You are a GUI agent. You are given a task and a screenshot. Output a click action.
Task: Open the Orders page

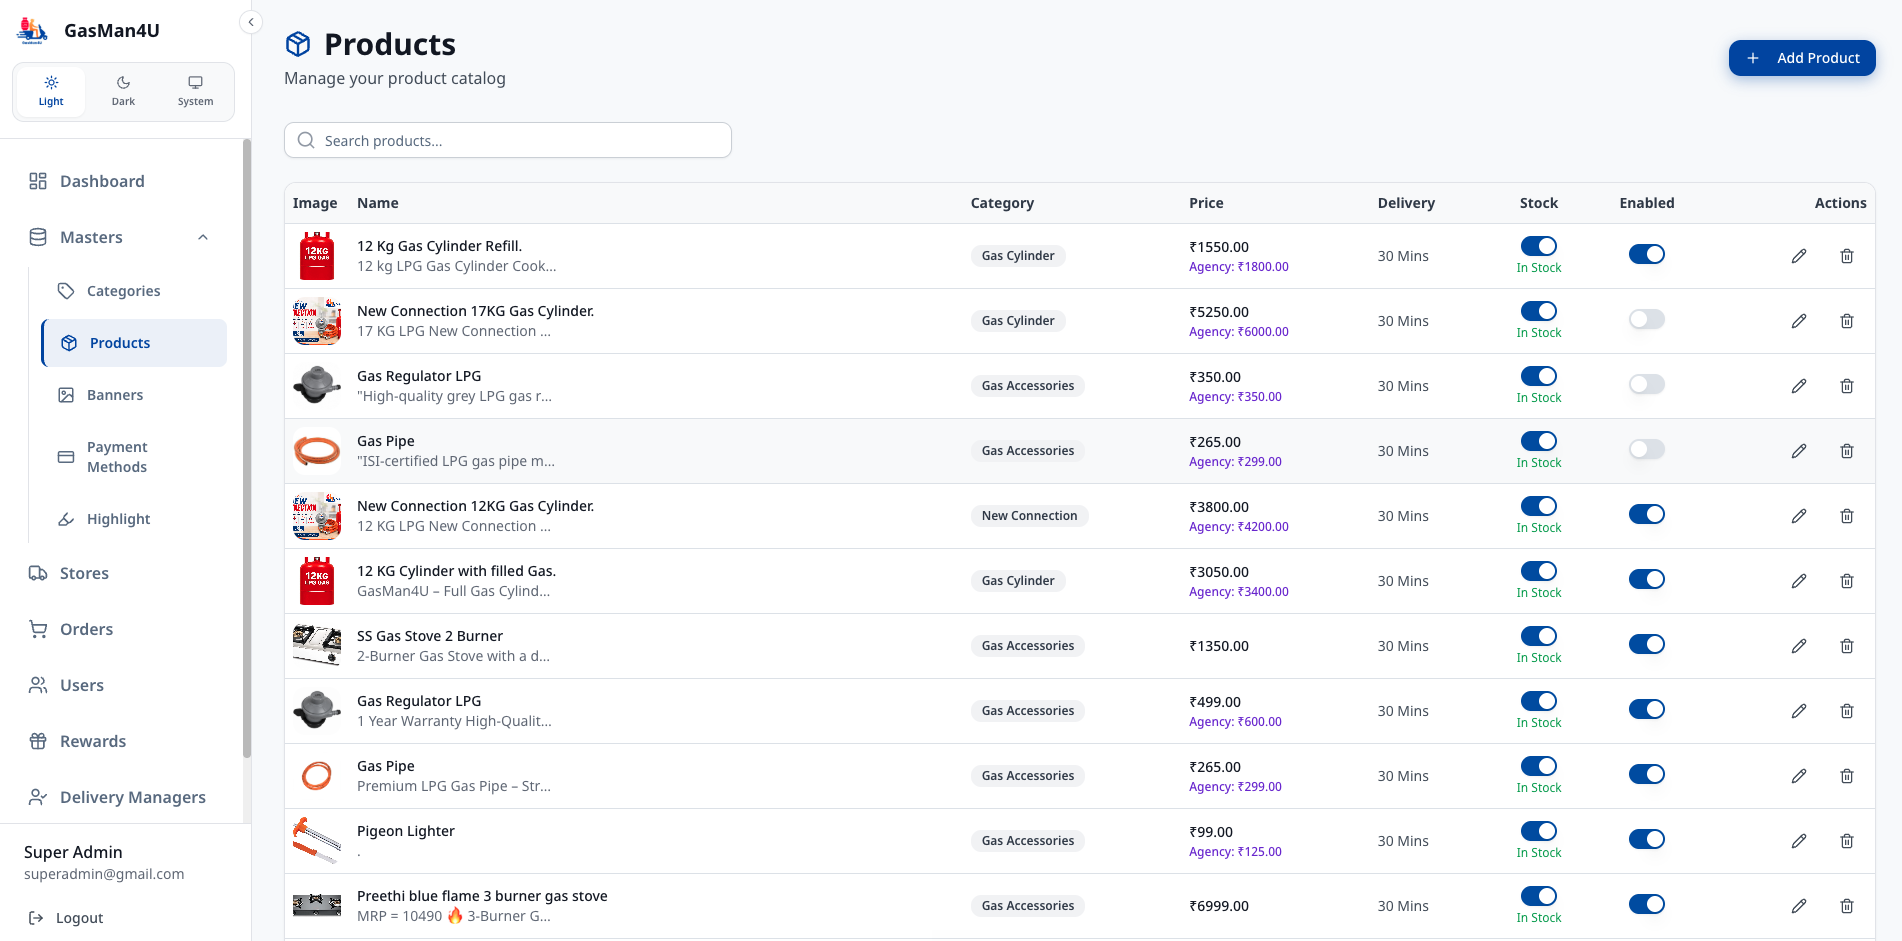[x=123, y=629]
